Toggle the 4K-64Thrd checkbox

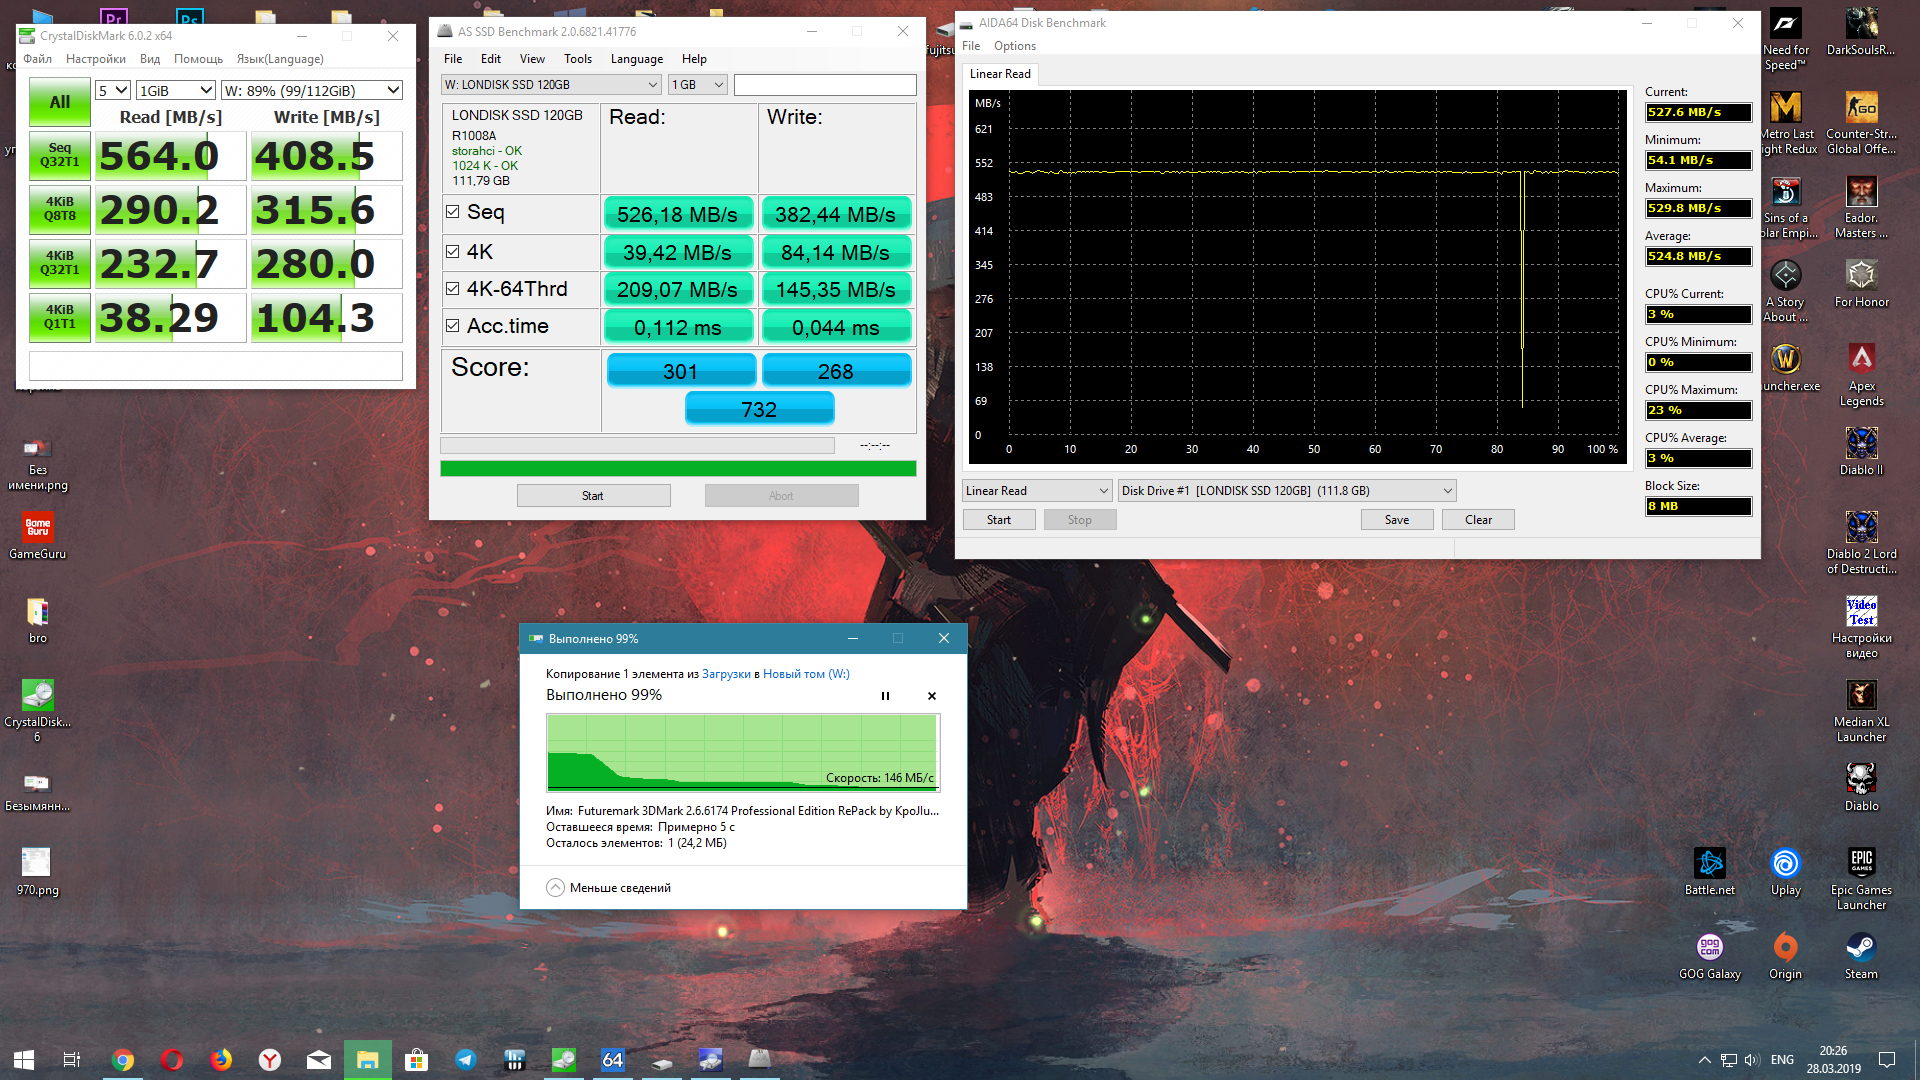(x=453, y=289)
